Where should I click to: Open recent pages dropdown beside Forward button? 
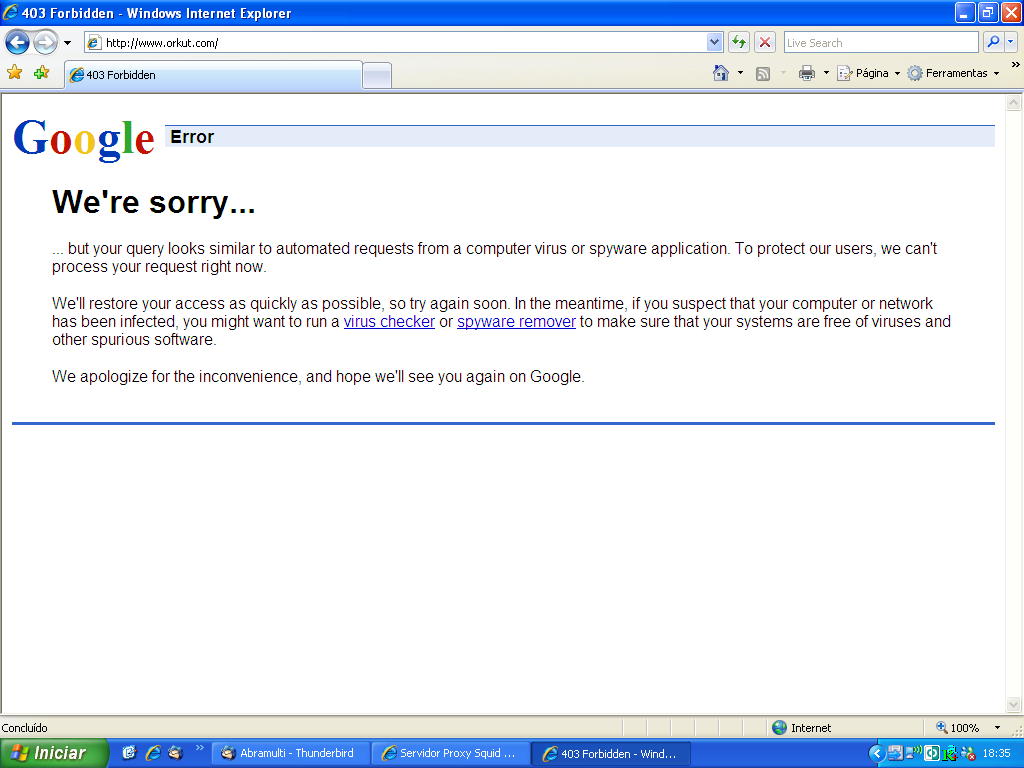tap(67, 43)
